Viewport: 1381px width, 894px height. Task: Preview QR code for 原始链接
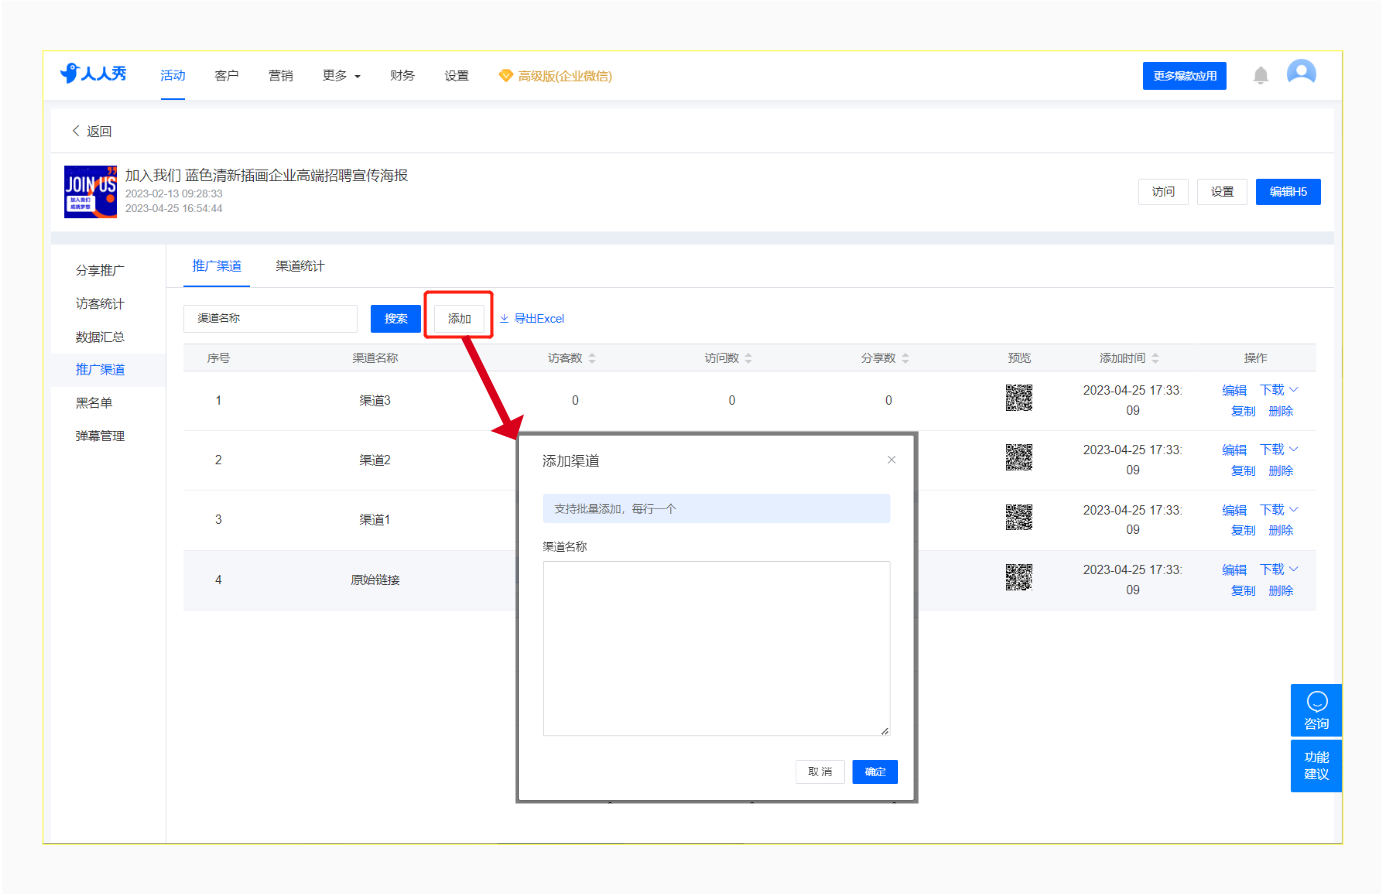pos(1019,577)
